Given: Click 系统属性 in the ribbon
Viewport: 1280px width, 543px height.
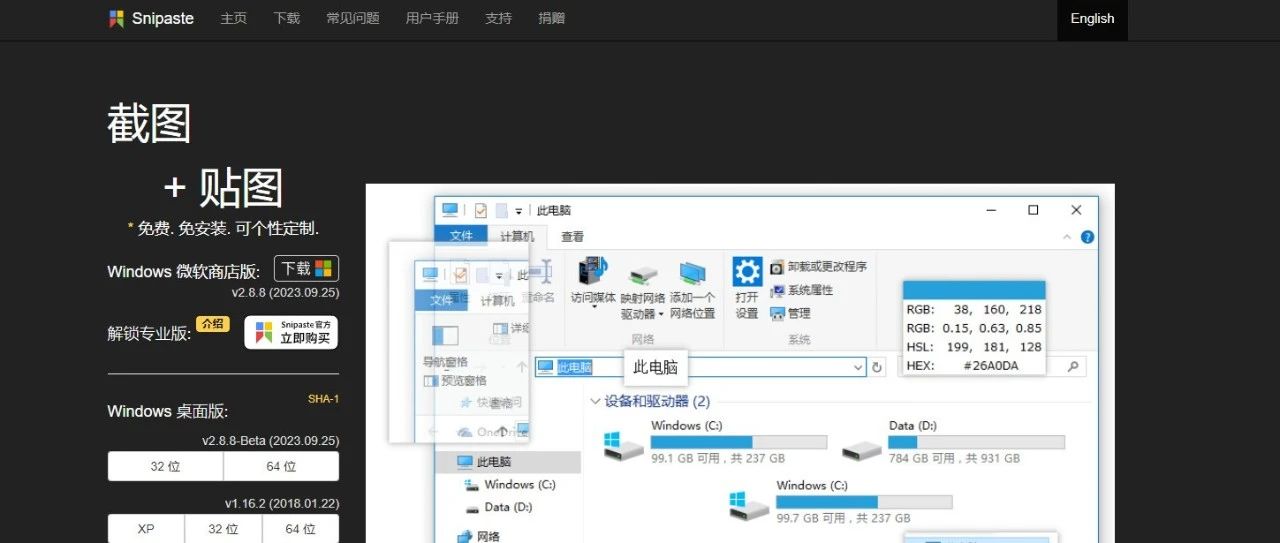Looking at the screenshot, I should pos(801,290).
